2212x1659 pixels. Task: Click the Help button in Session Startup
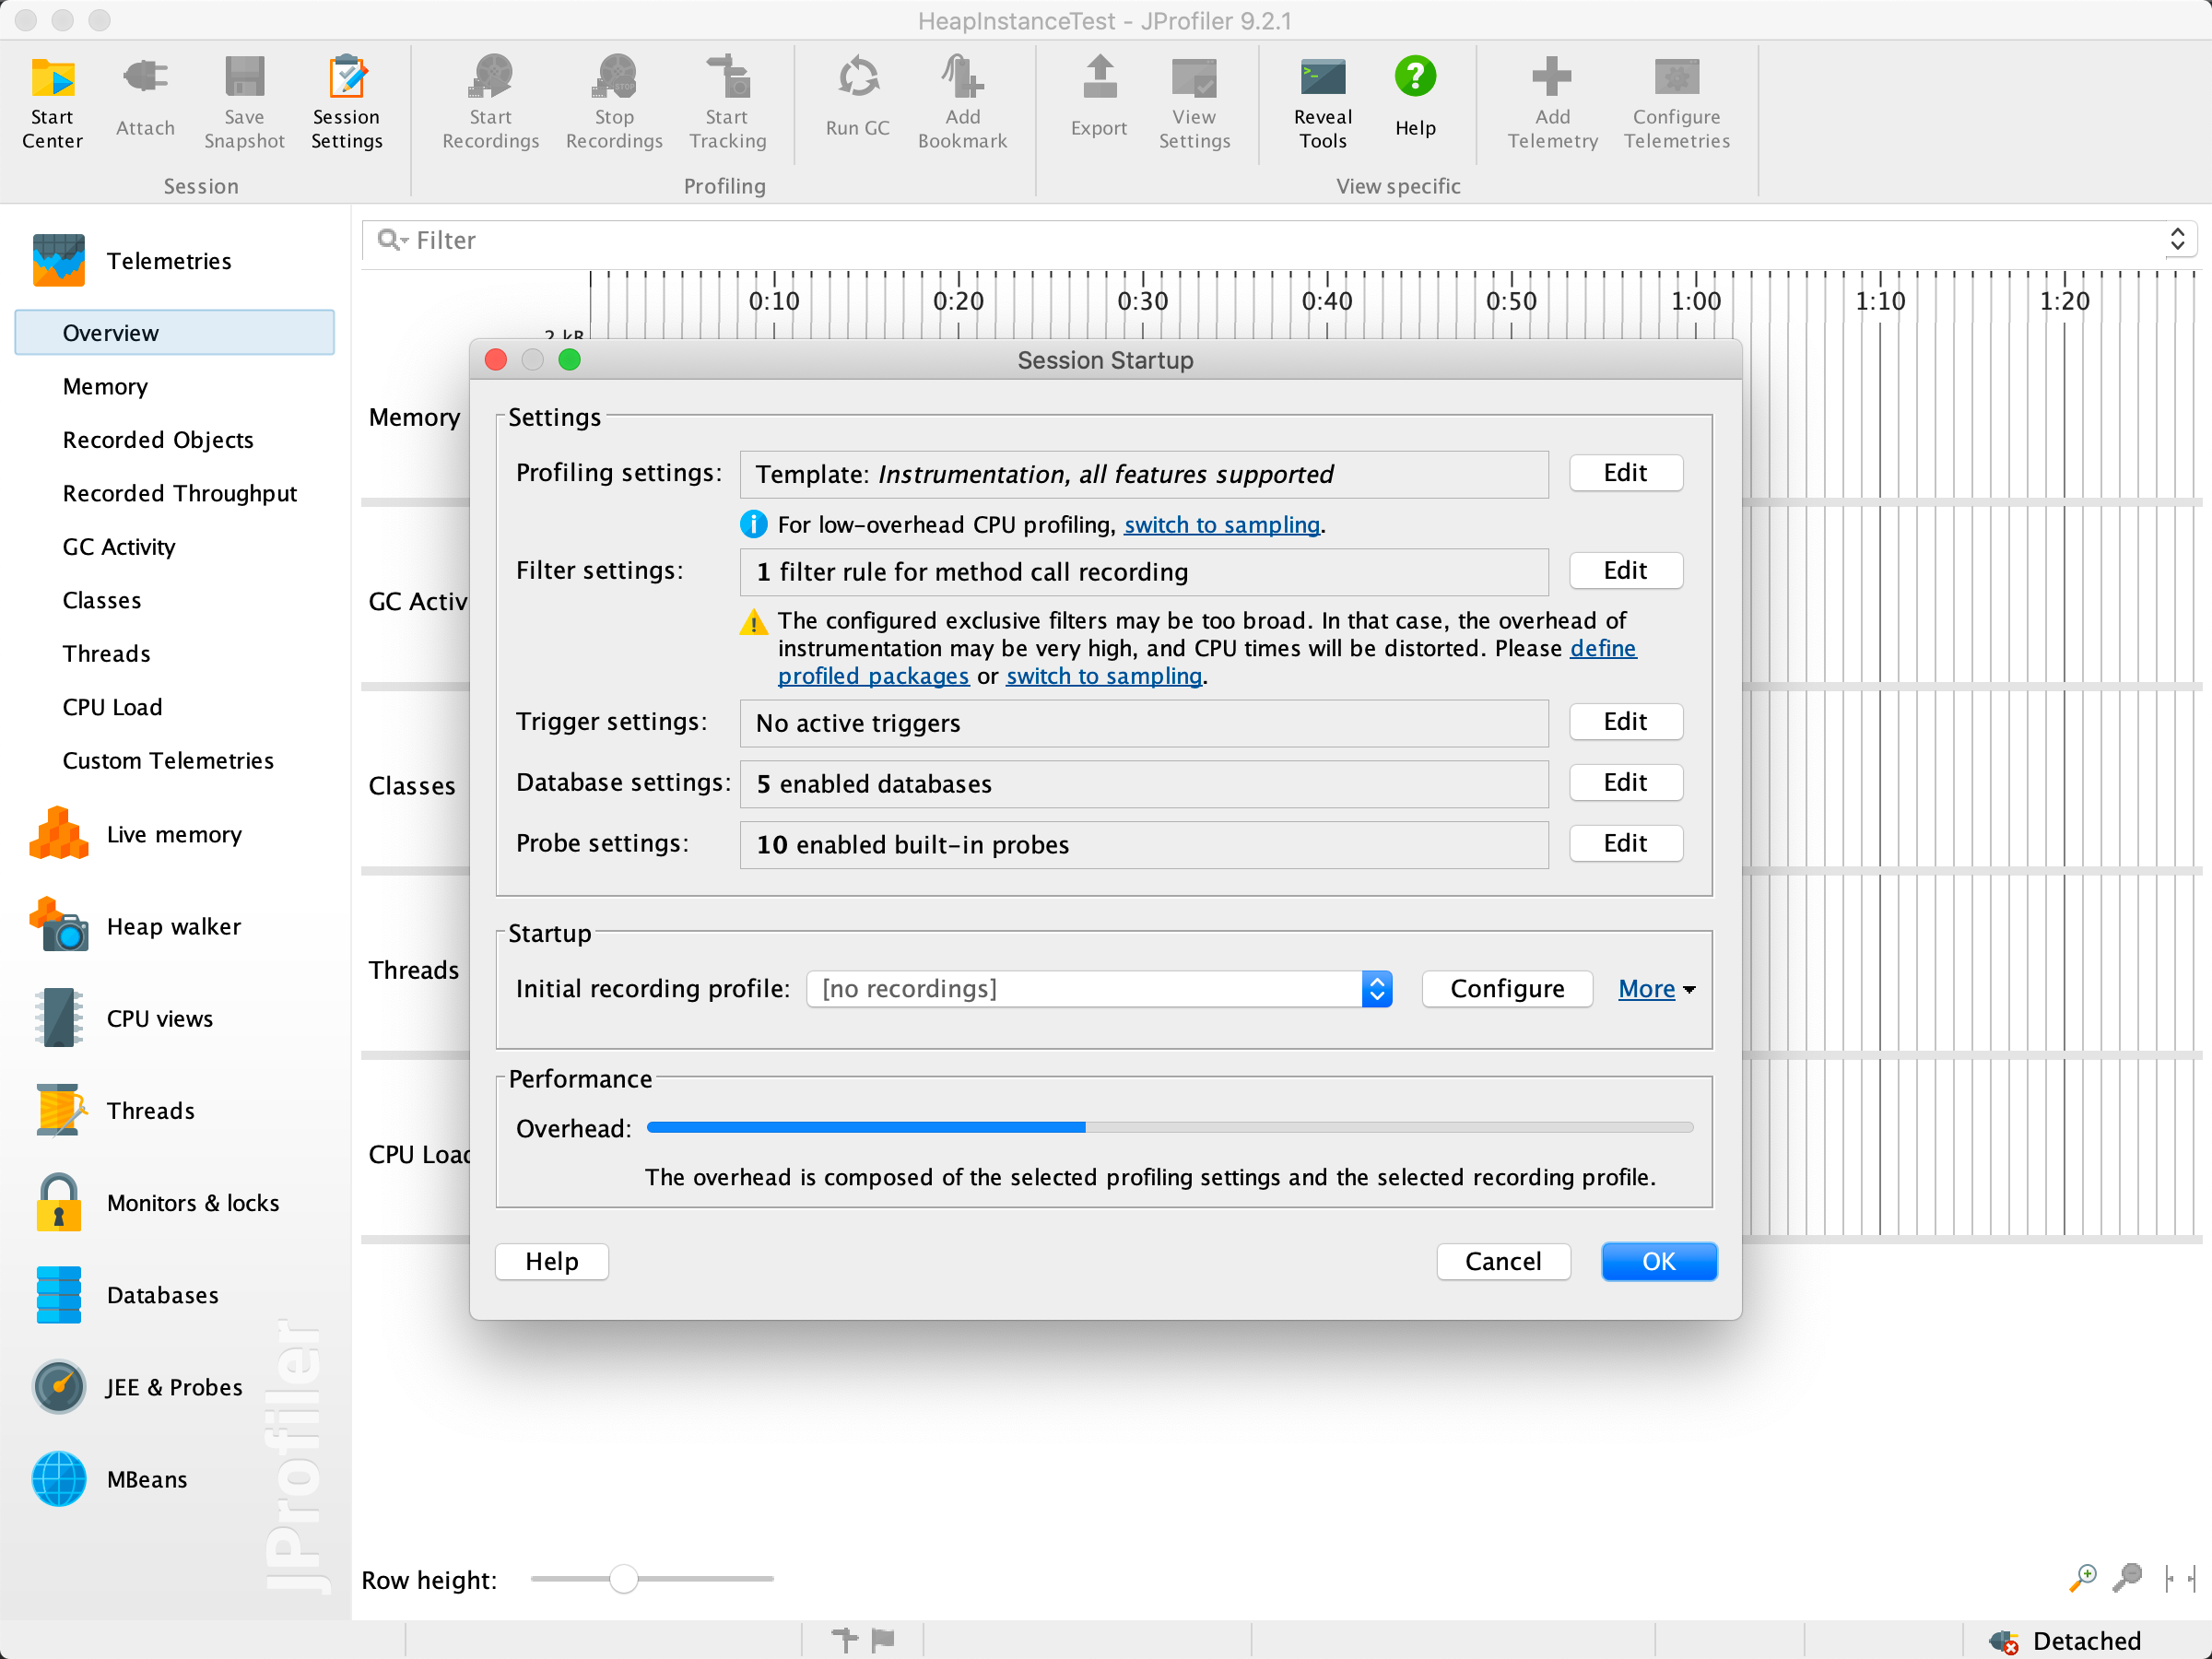554,1260
